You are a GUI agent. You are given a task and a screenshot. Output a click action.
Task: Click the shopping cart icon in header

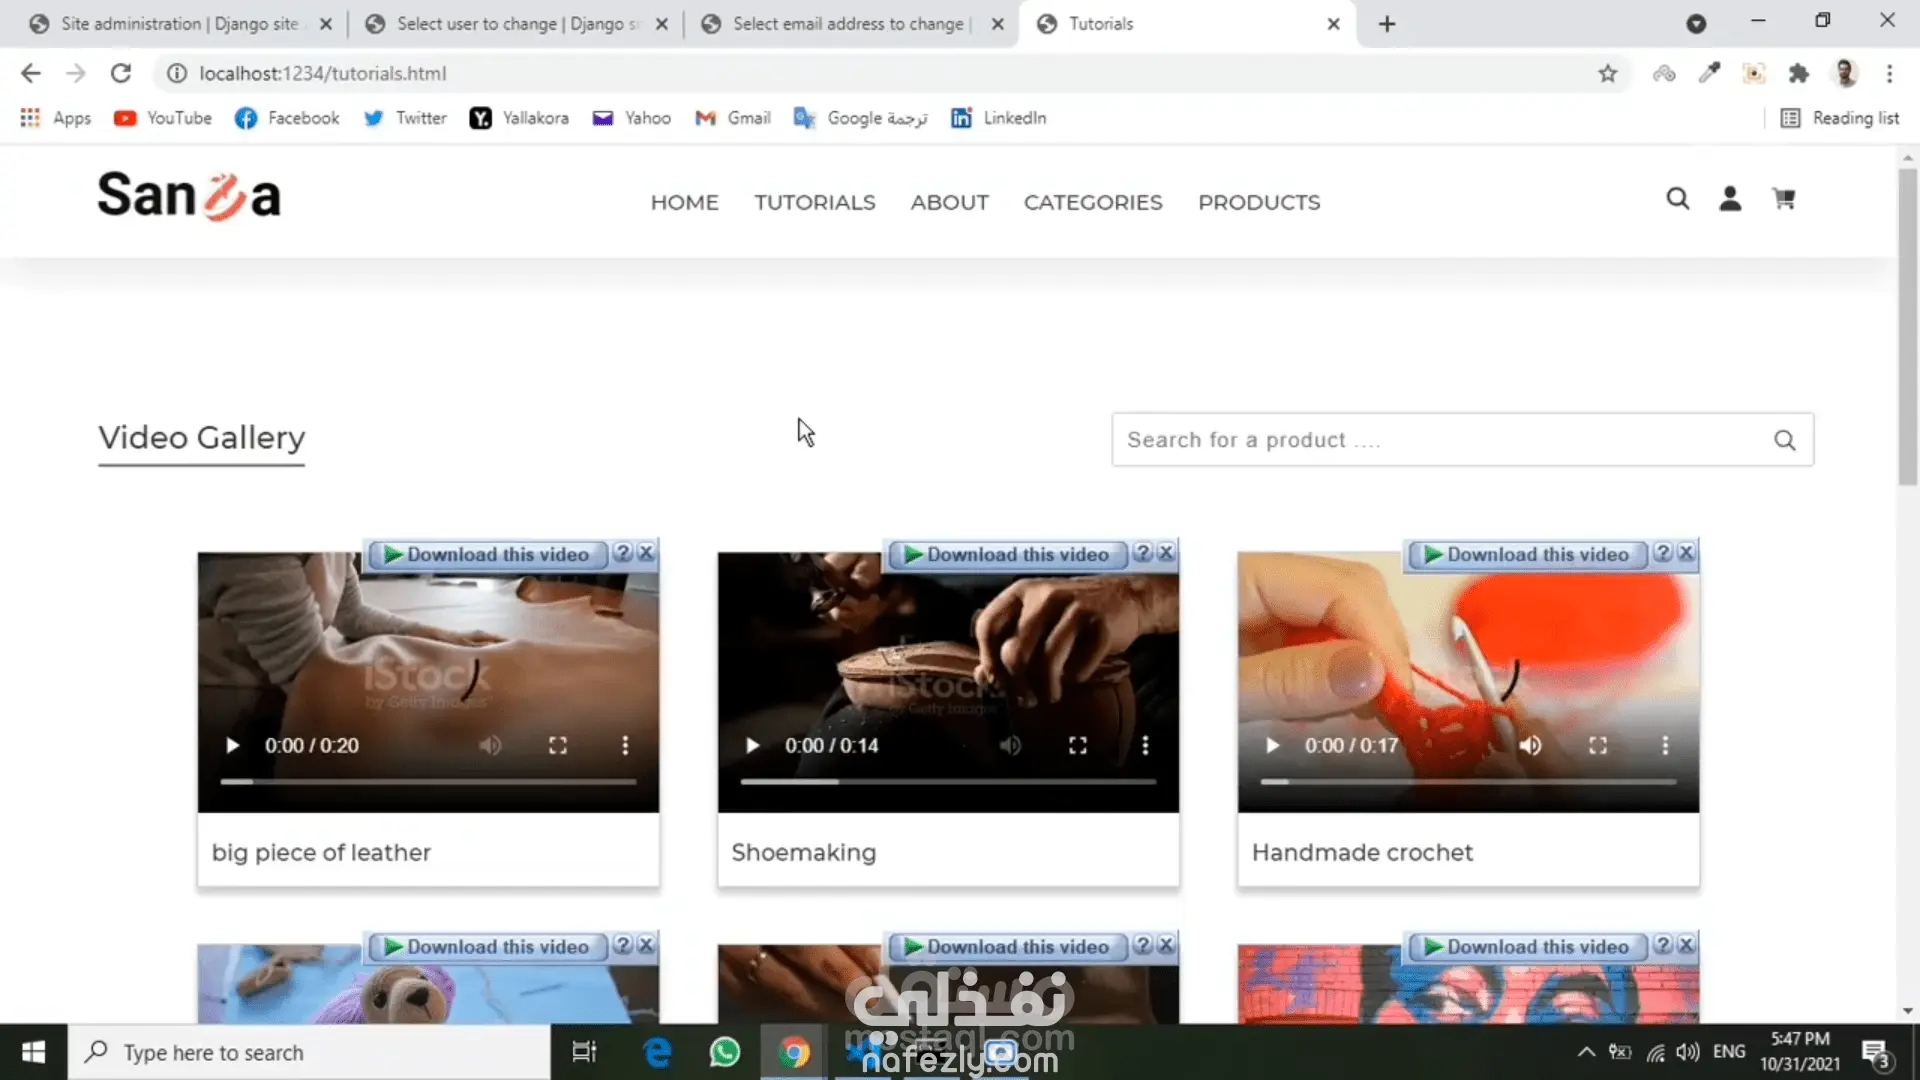(x=1783, y=199)
